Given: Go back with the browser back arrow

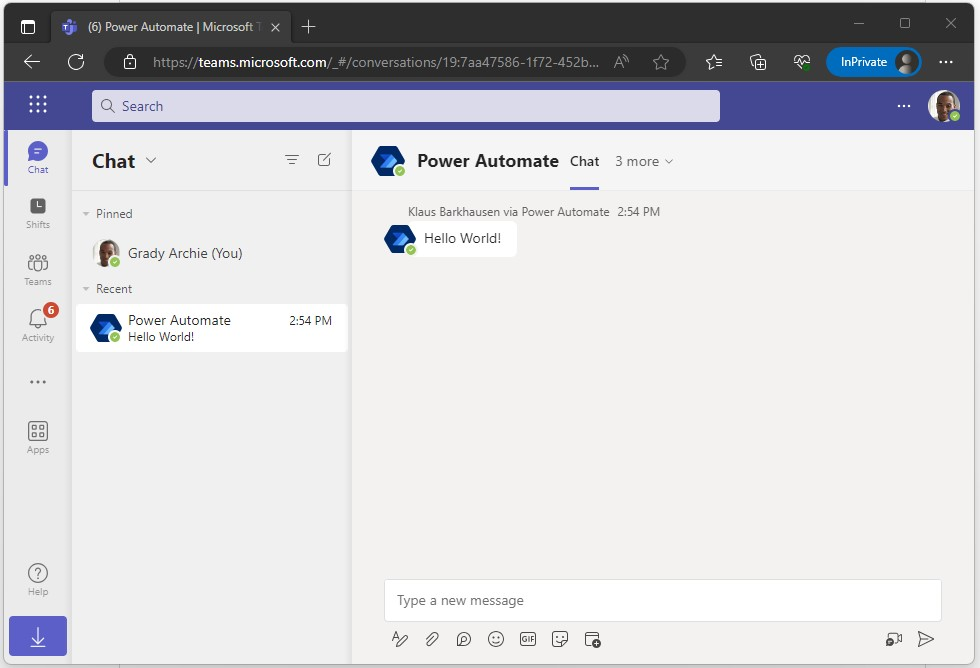Looking at the screenshot, I should point(32,62).
